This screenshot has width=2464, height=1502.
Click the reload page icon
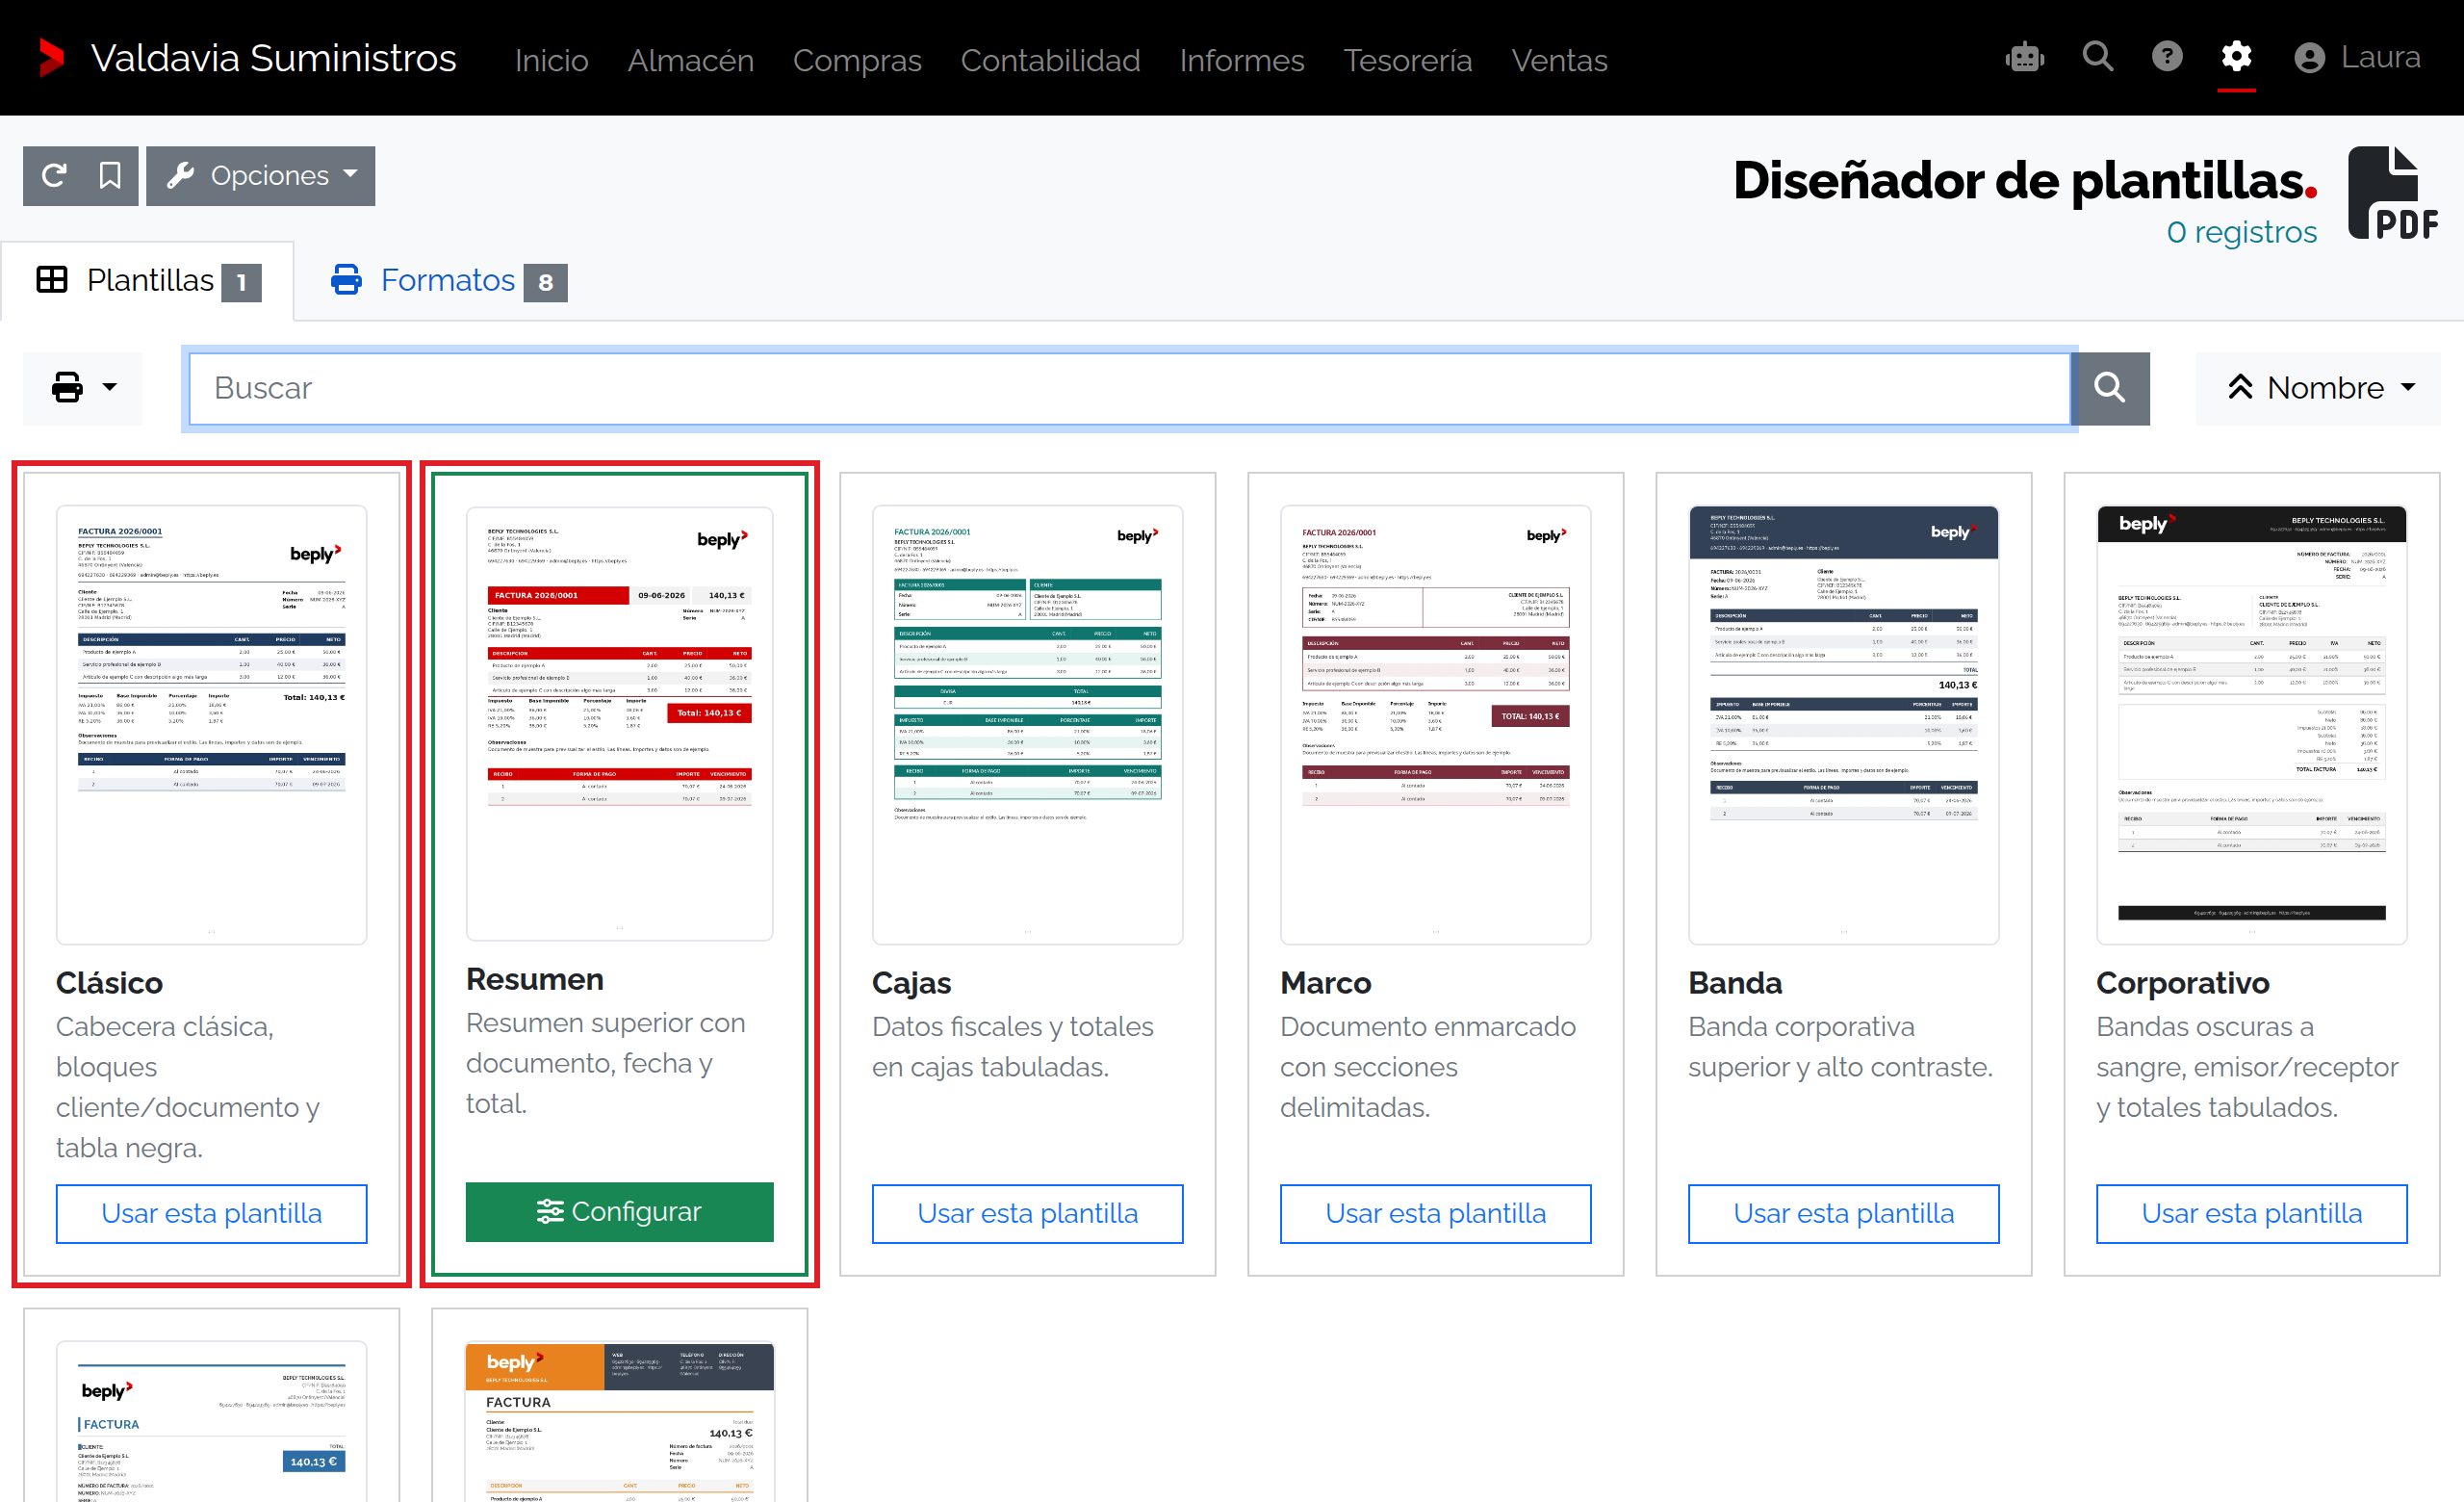coord(53,176)
